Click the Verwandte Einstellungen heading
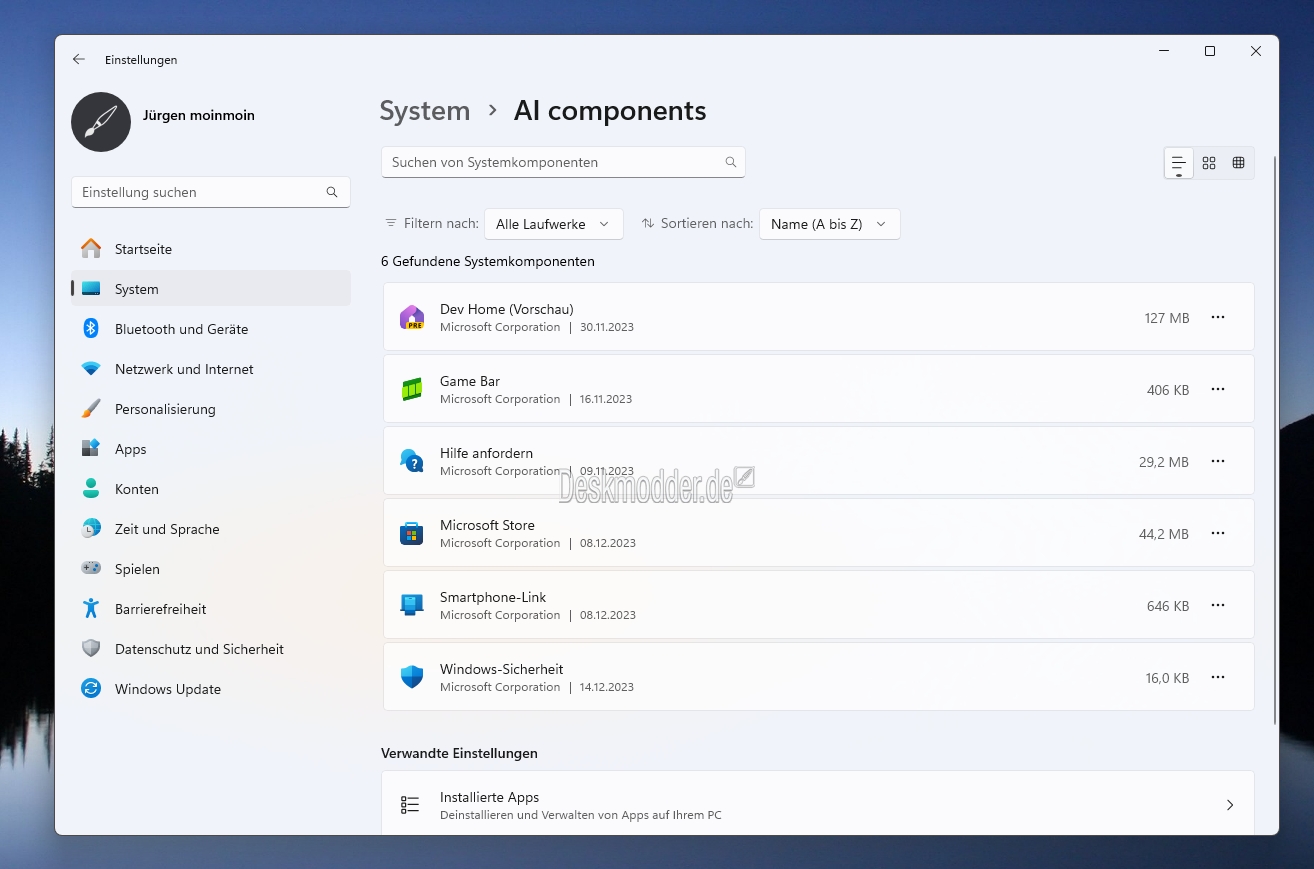This screenshot has height=869, width=1314. click(x=460, y=753)
